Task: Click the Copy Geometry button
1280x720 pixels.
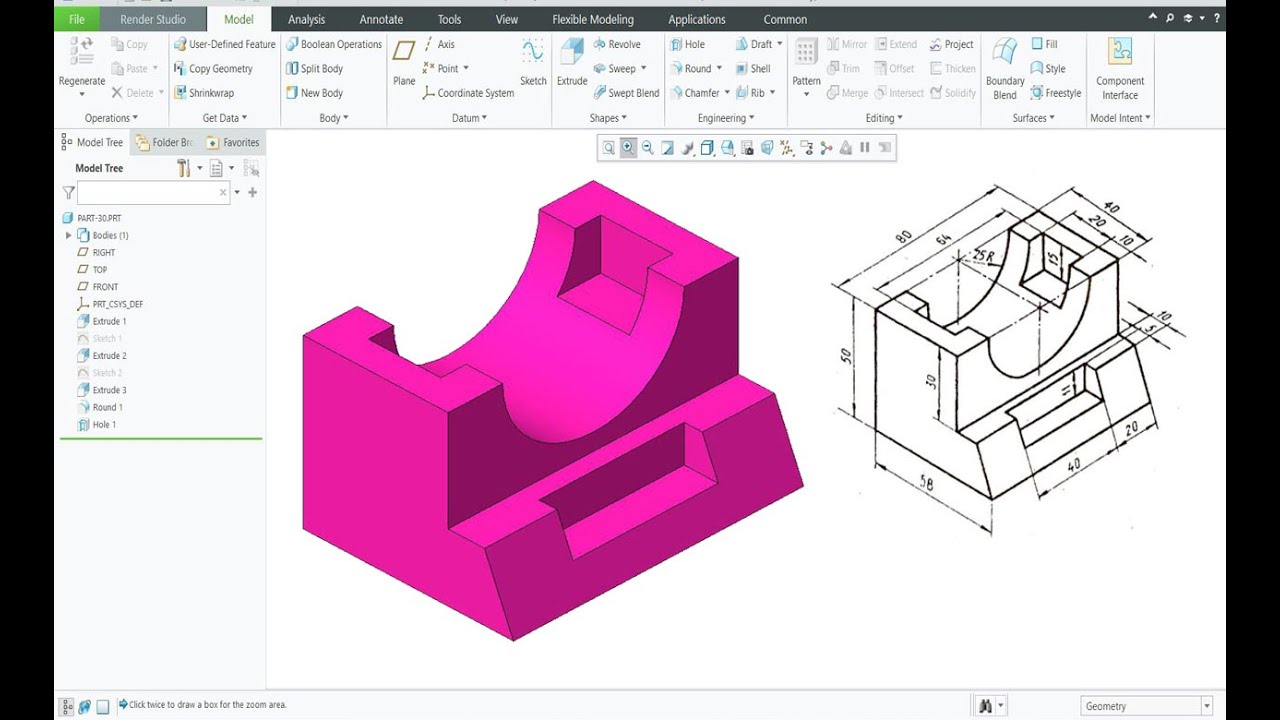Action: pos(213,69)
